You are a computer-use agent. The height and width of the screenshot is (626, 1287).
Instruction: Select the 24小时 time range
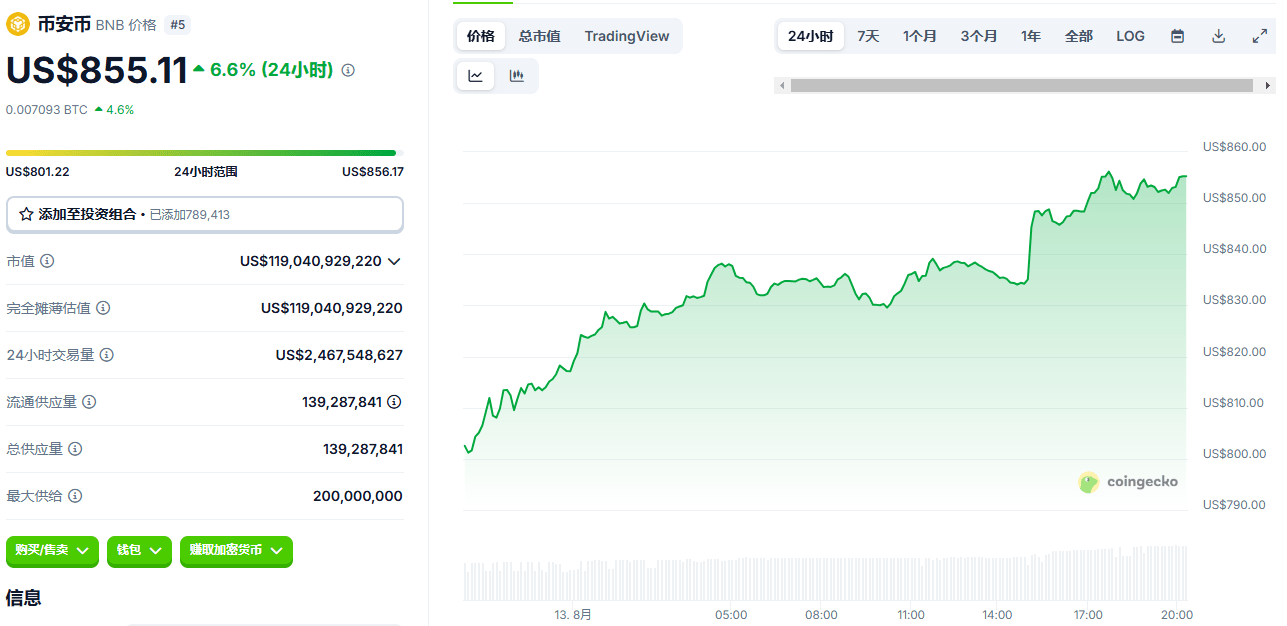coord(811,36)
